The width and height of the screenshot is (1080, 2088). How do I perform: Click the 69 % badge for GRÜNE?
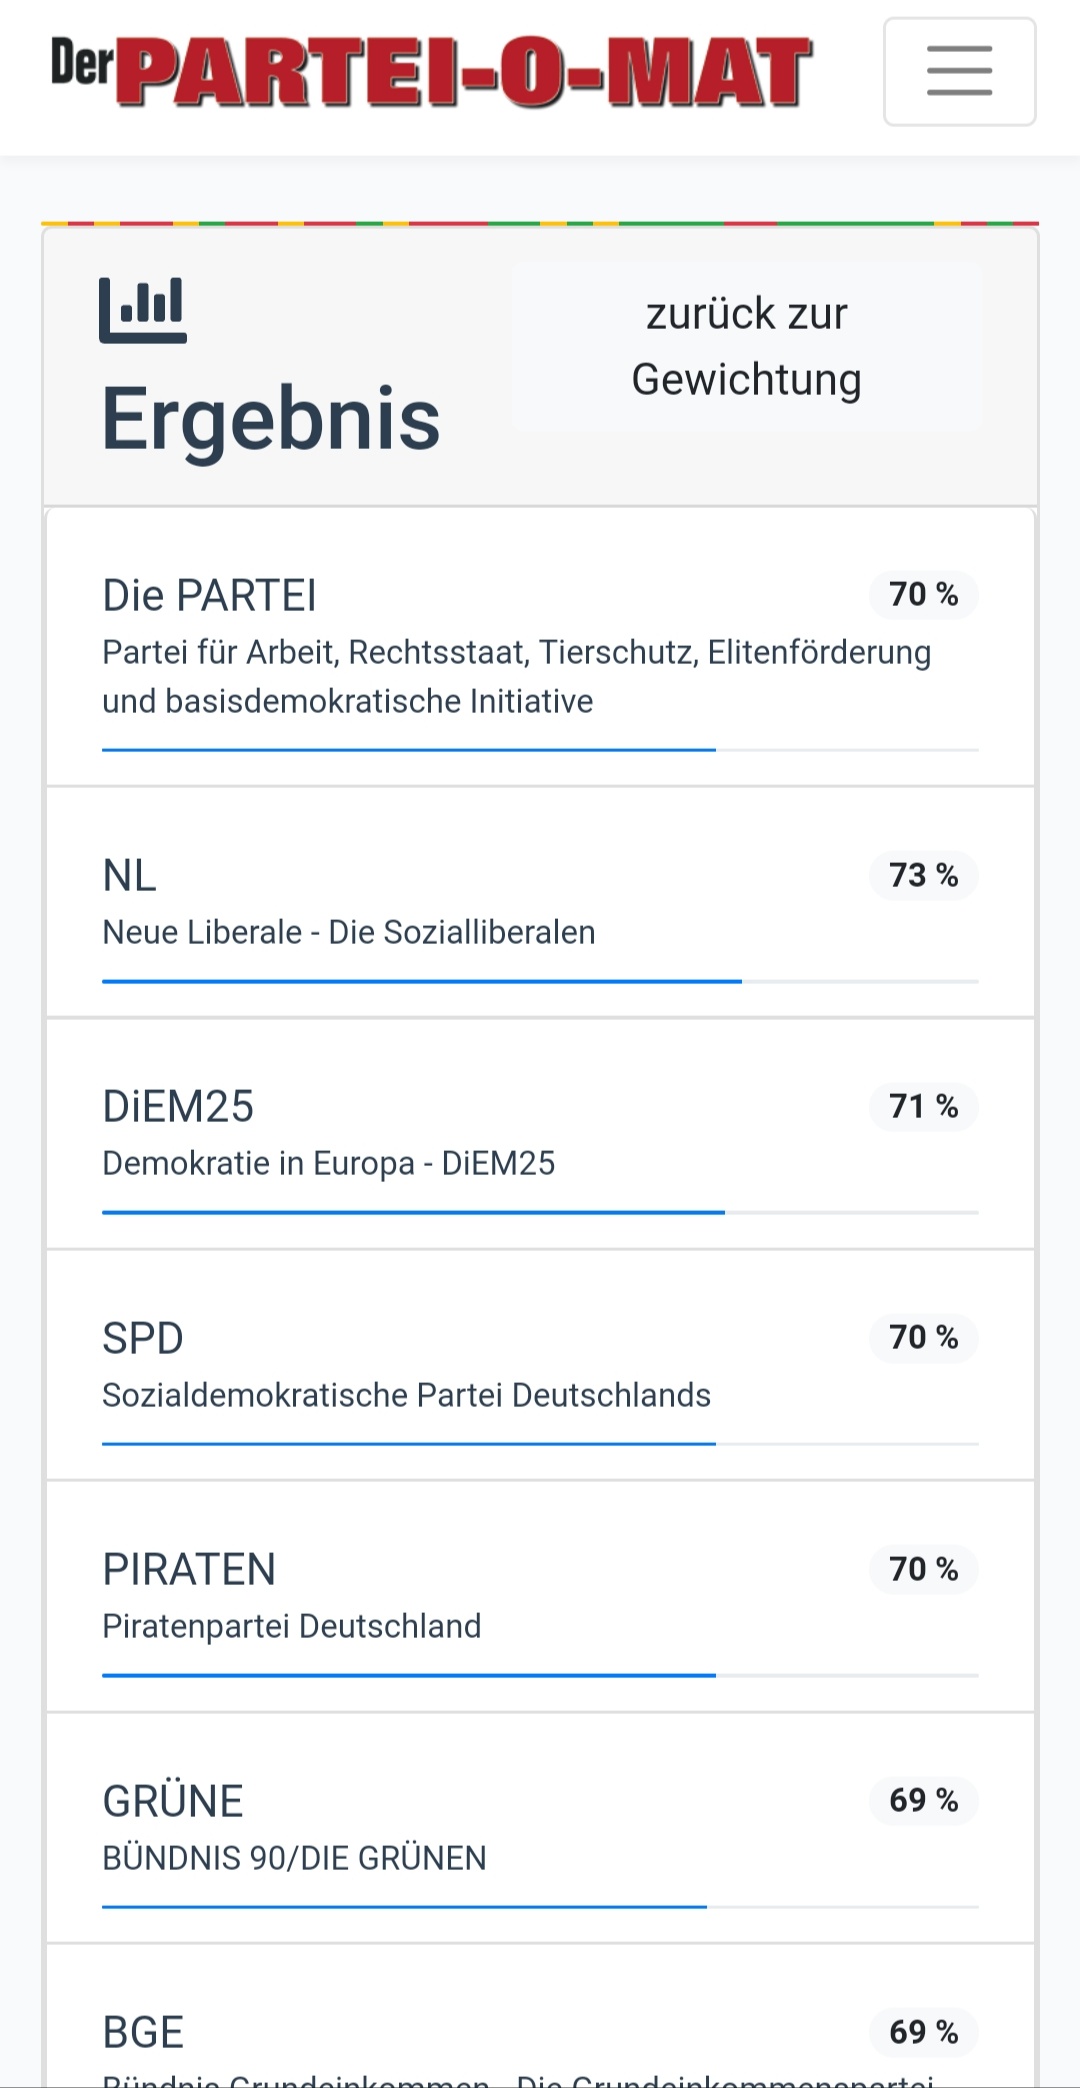click(923, 1800)
